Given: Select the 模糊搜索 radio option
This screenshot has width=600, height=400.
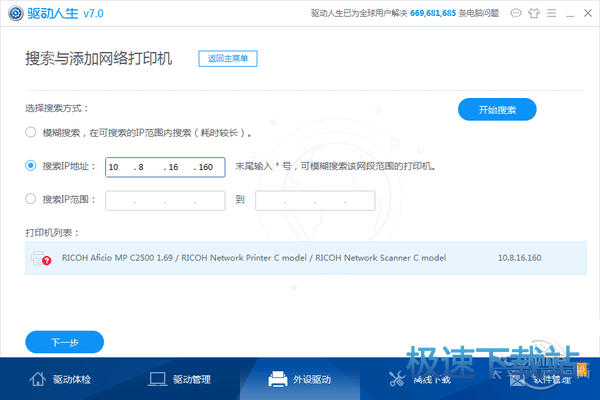Looking at the screenshot, I should point(31,132).
